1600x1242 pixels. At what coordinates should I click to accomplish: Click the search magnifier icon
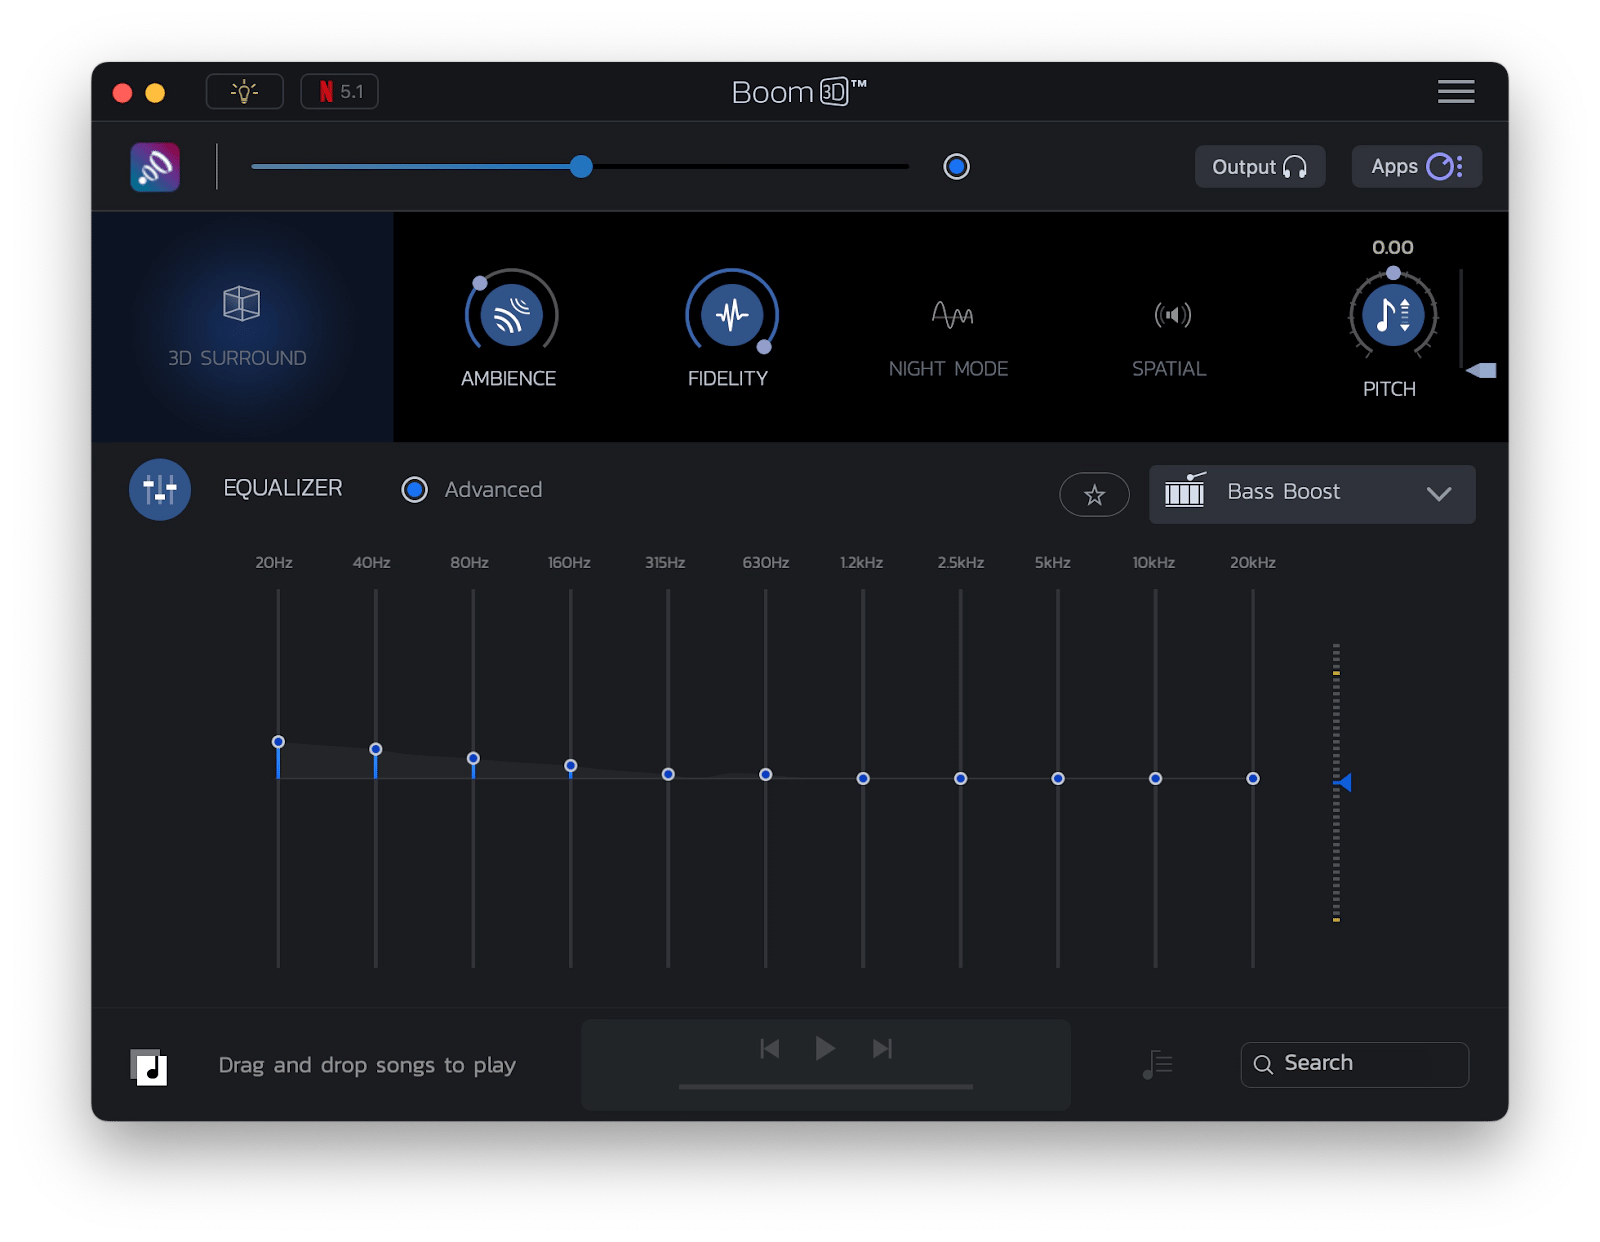(1263, 1064)
